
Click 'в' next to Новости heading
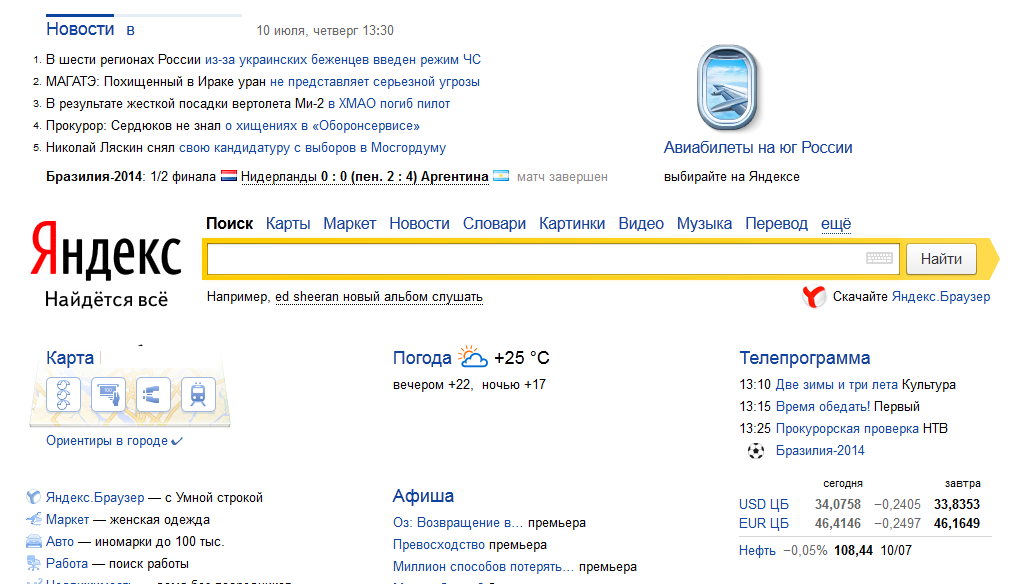(x=130, y=30)
